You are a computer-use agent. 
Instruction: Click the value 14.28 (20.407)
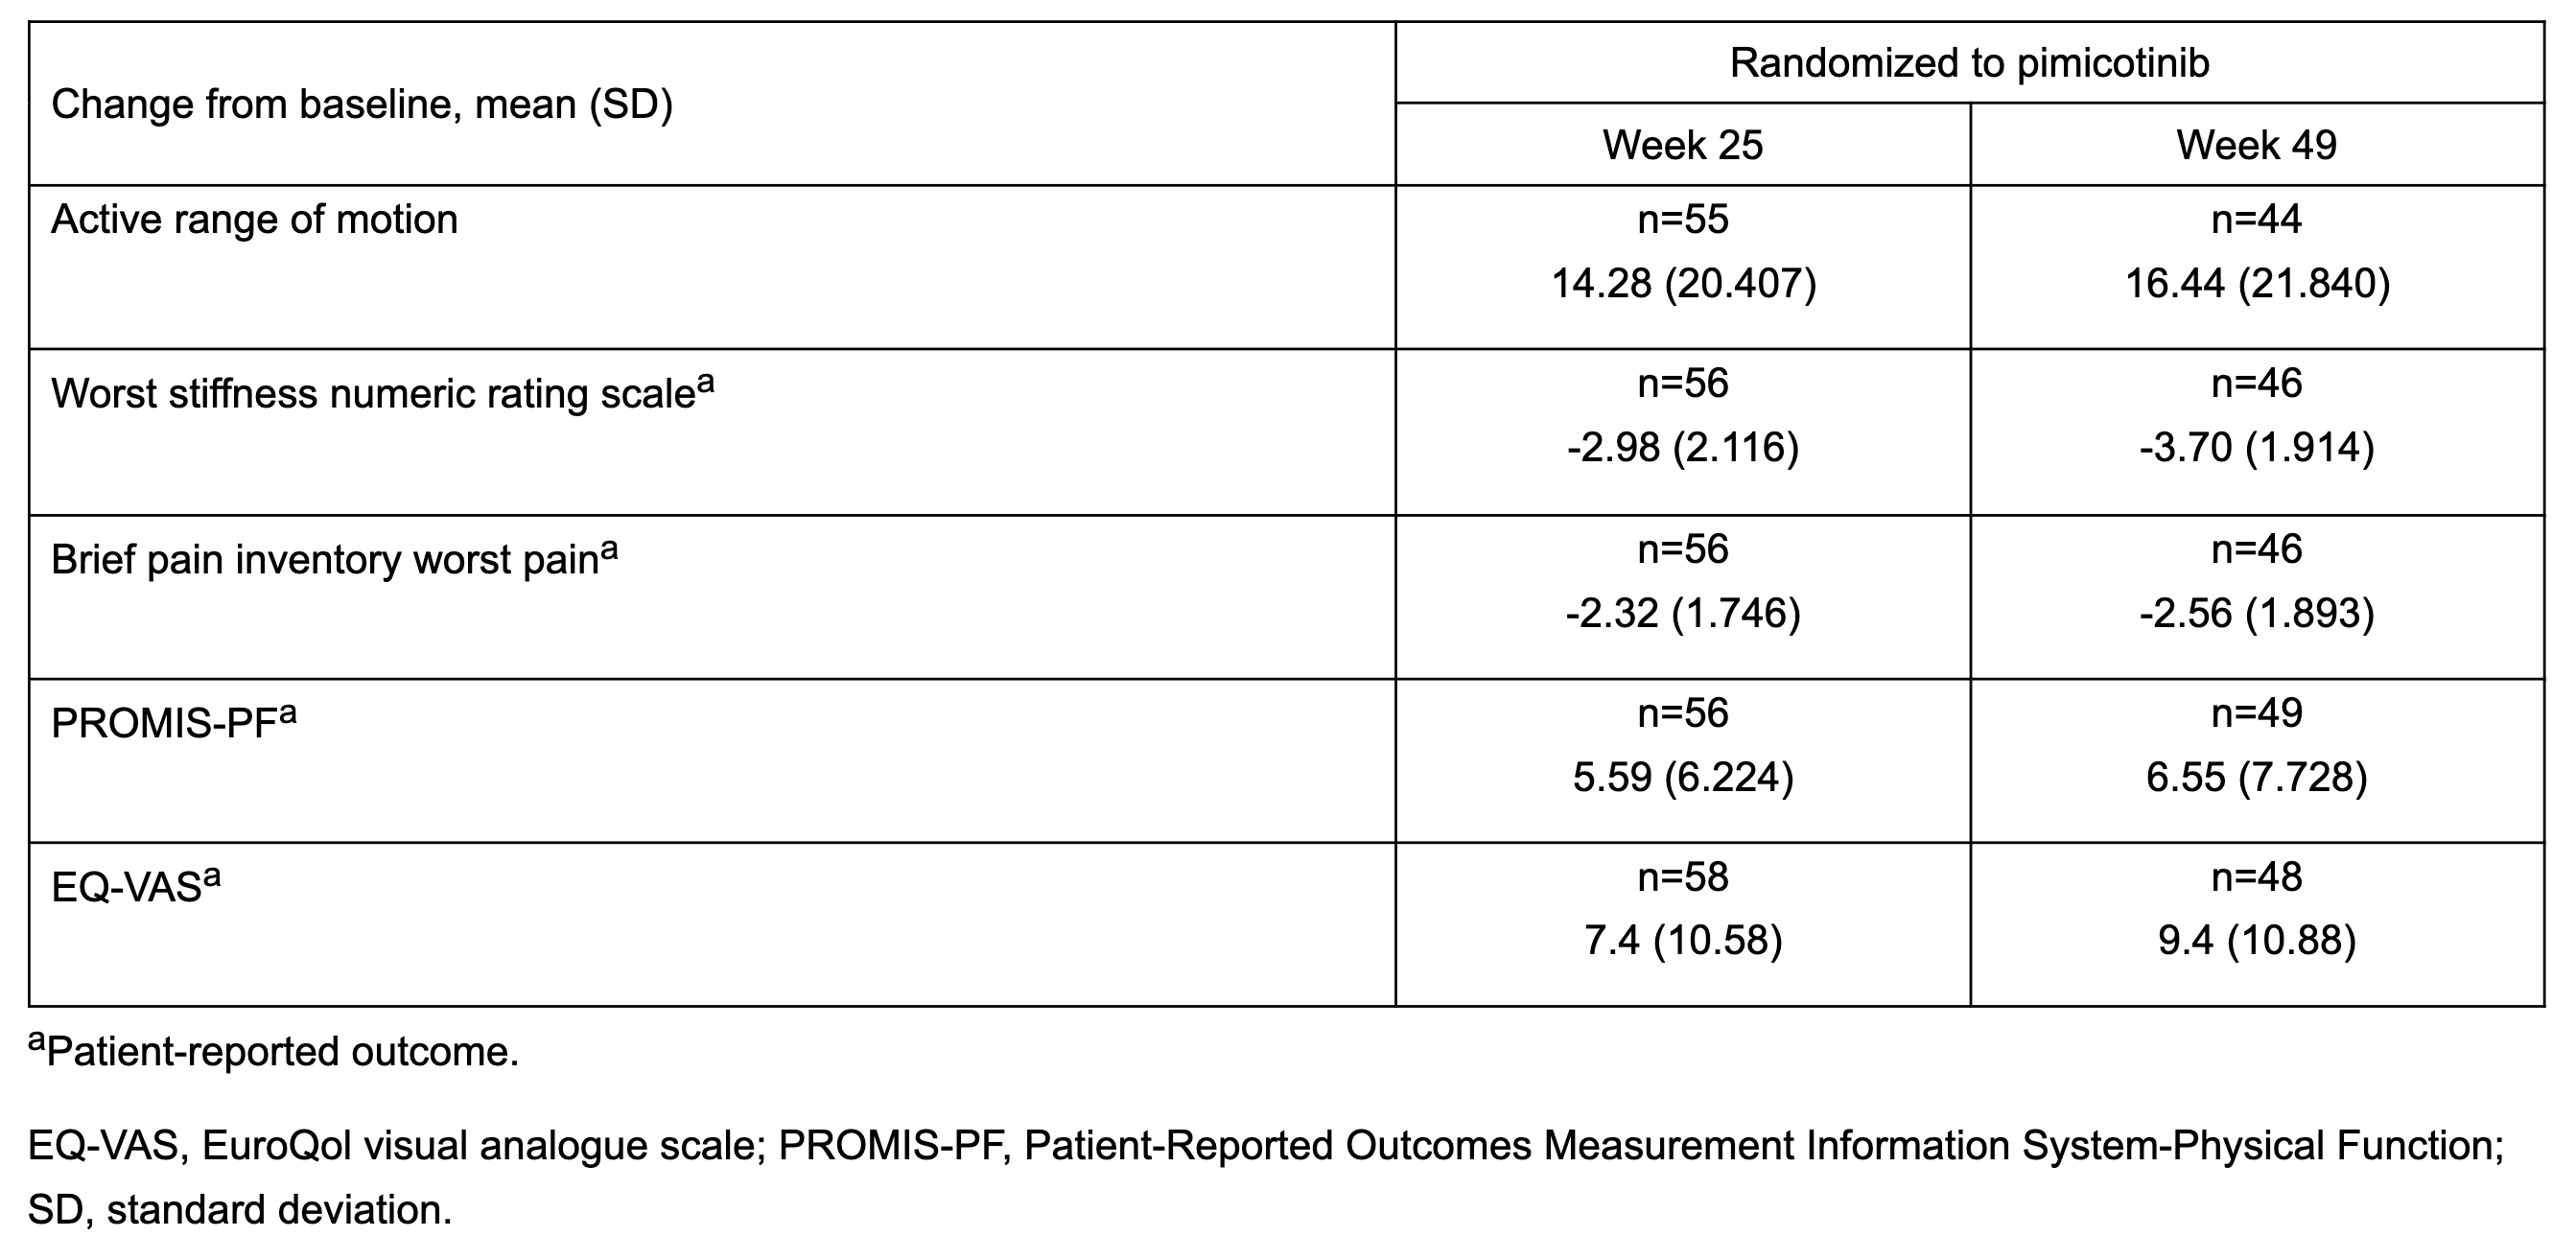coord(1683,283)
